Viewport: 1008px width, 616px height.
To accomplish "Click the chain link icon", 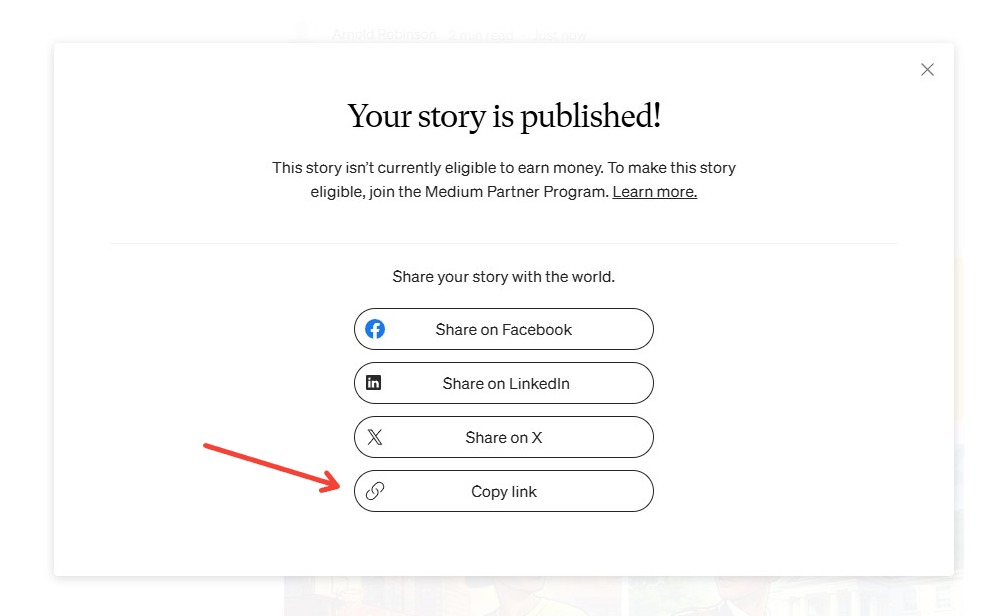I will click(x=375, y=491).
